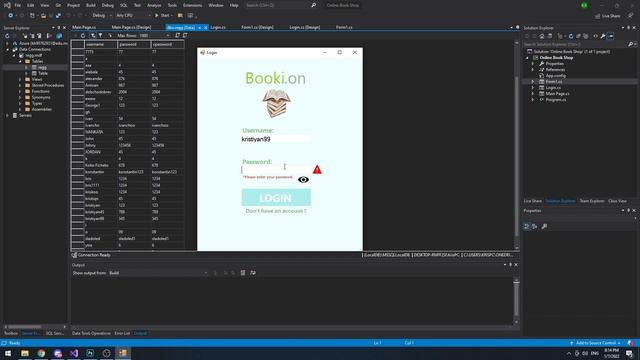Switch to Class View tab
The height and width of the screenshot is (360, 640).
pyautogui.click(x=617, y=201)
